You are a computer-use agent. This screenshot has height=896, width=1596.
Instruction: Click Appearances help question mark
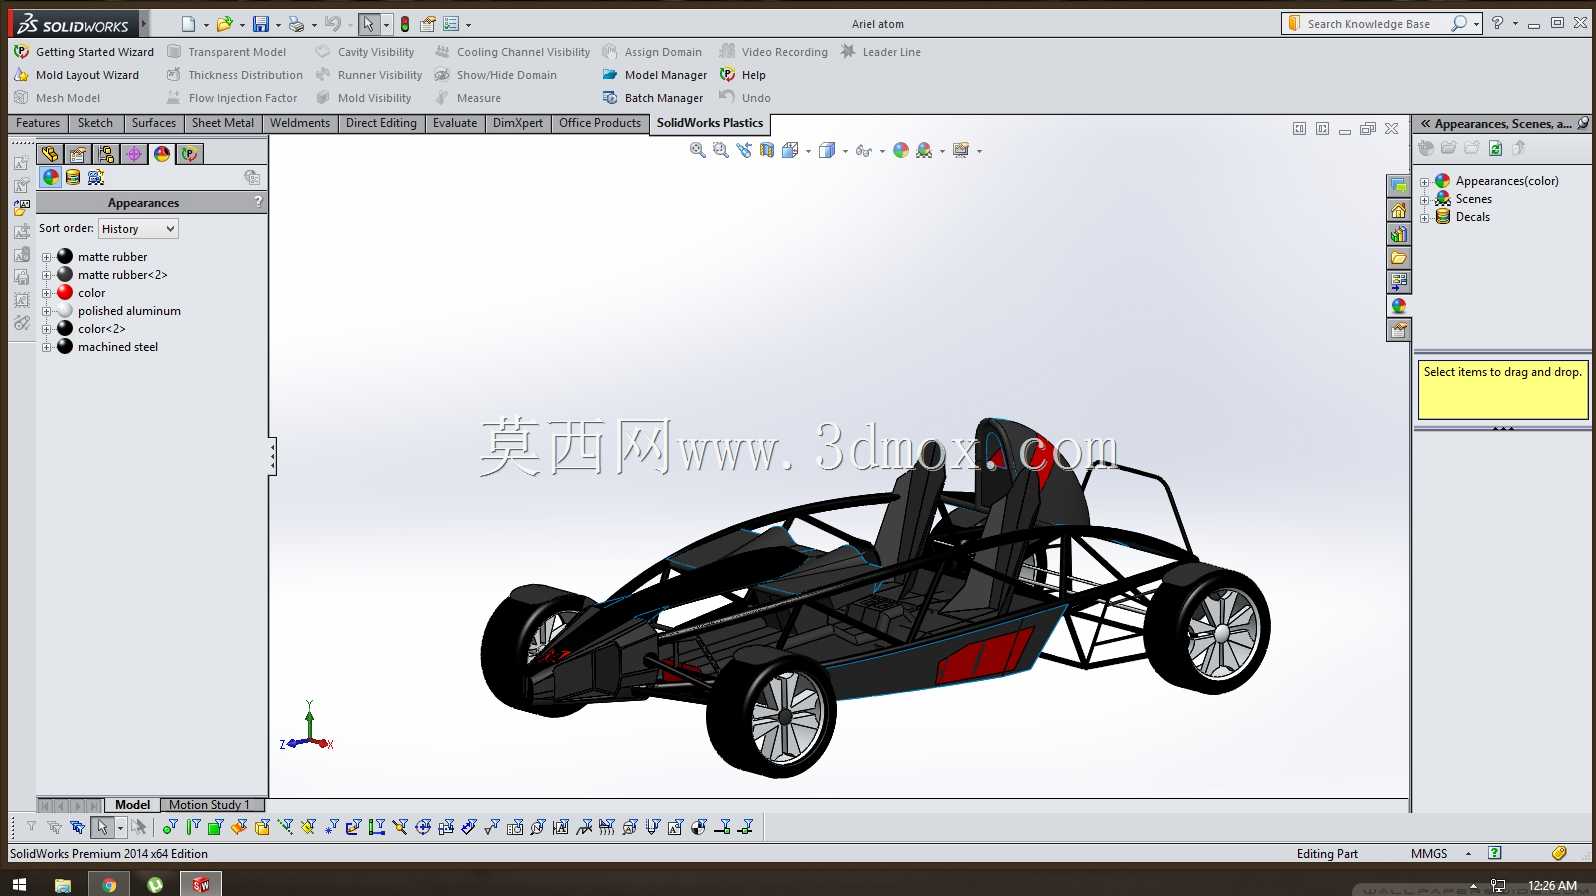(x=258, y=202)
